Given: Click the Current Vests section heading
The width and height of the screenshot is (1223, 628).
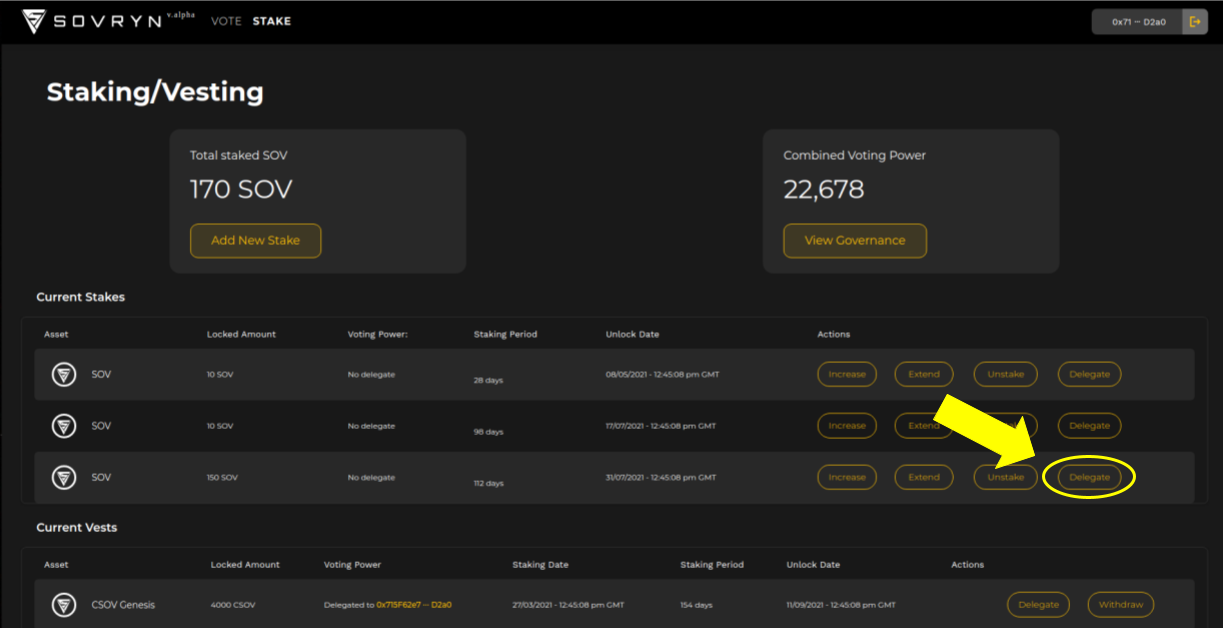Looking at the screenshot, I should tap(77, 527).
